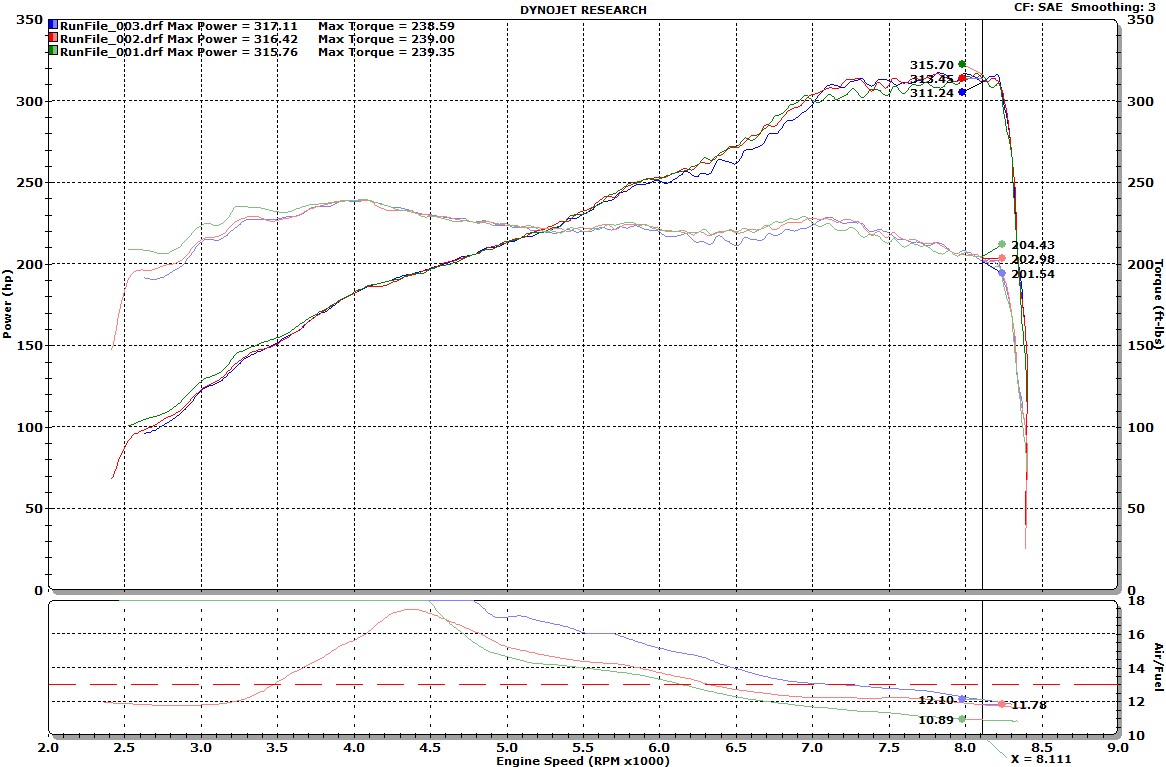Click the green torque marker at 204.43
Image resolution: width=1166 pixels, height=767 pixels.
click(1001, 244)
